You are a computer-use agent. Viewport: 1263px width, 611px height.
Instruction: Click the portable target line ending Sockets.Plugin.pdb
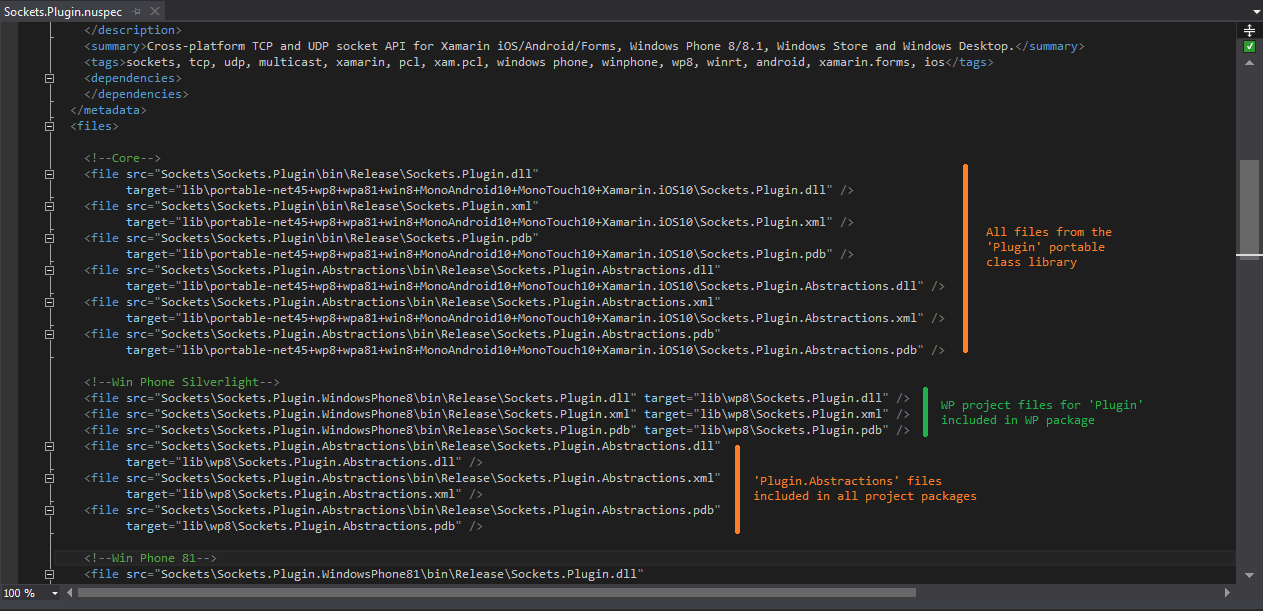(490, 254)
